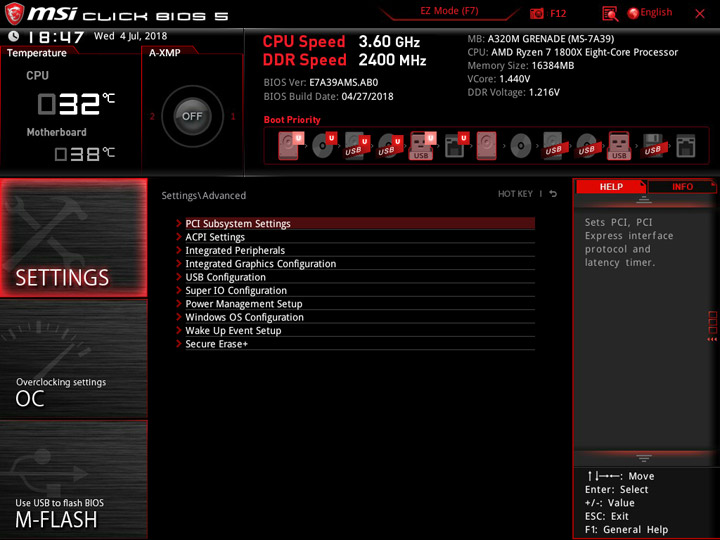Click the F12 screenshot camera icon
This screenshot has height=540, width=720.
click(536, 13)
